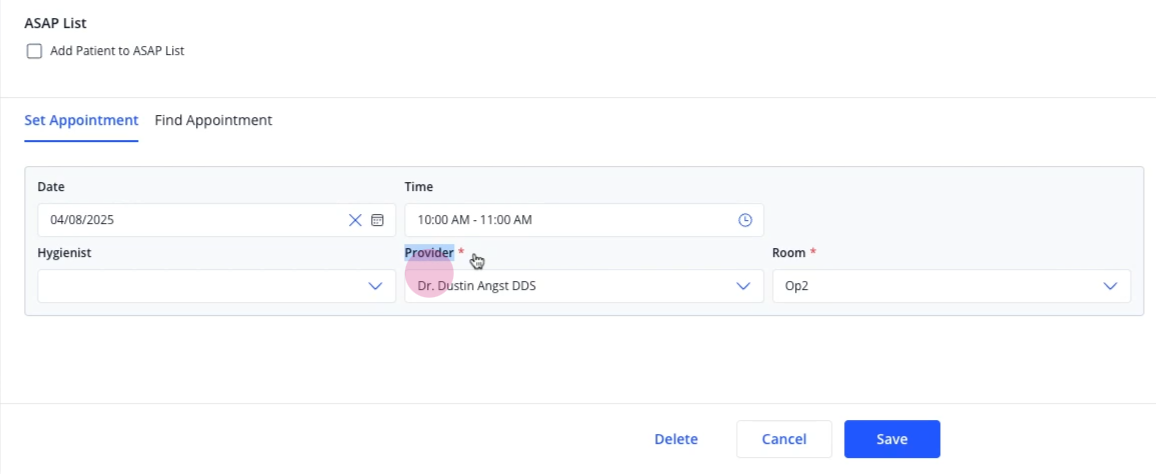This screenshot has height=474, width=1156.
Task: Click the Provider label text
Action: click(x=429, y=253)
